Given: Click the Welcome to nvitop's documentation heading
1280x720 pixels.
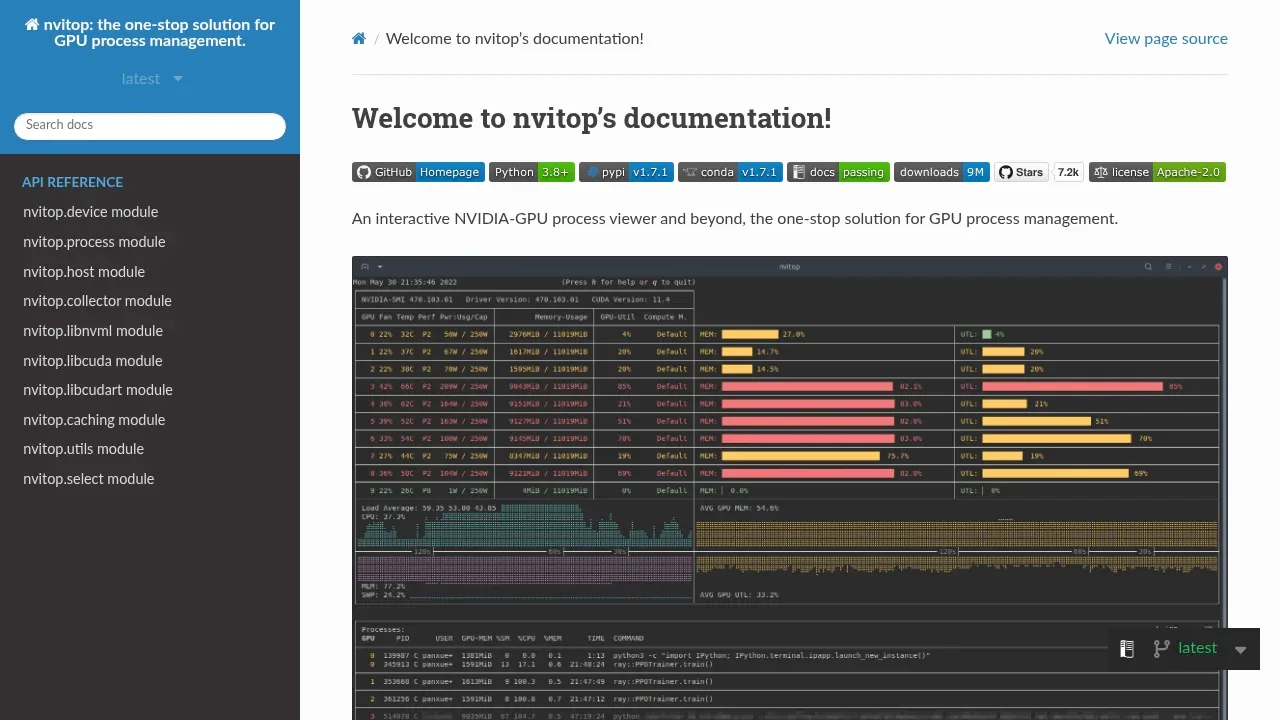Looking at the screenshot, I should click(x=592, y=118).
